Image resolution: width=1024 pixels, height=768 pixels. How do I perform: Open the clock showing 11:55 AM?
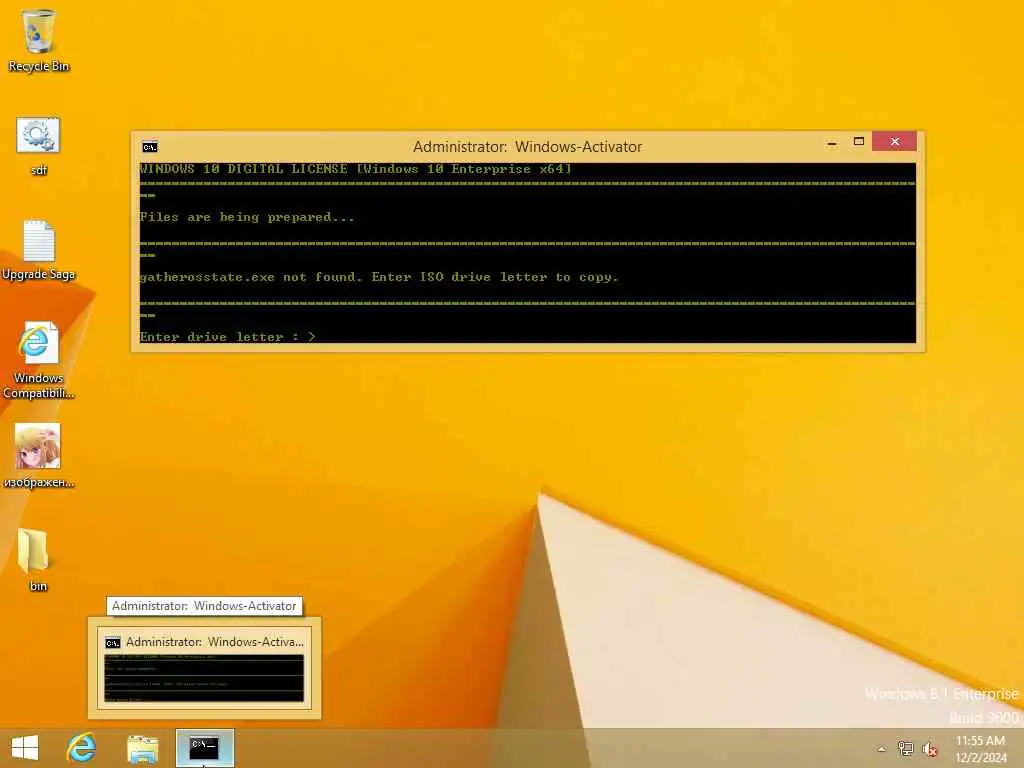pos(980,748)
